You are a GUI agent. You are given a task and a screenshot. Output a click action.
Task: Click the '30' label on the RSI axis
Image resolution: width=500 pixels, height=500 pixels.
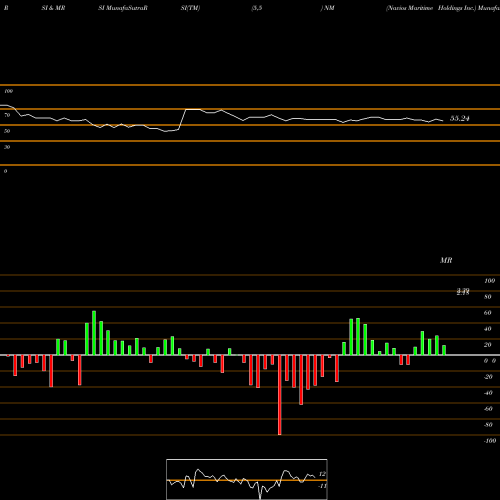pos(7,147)
